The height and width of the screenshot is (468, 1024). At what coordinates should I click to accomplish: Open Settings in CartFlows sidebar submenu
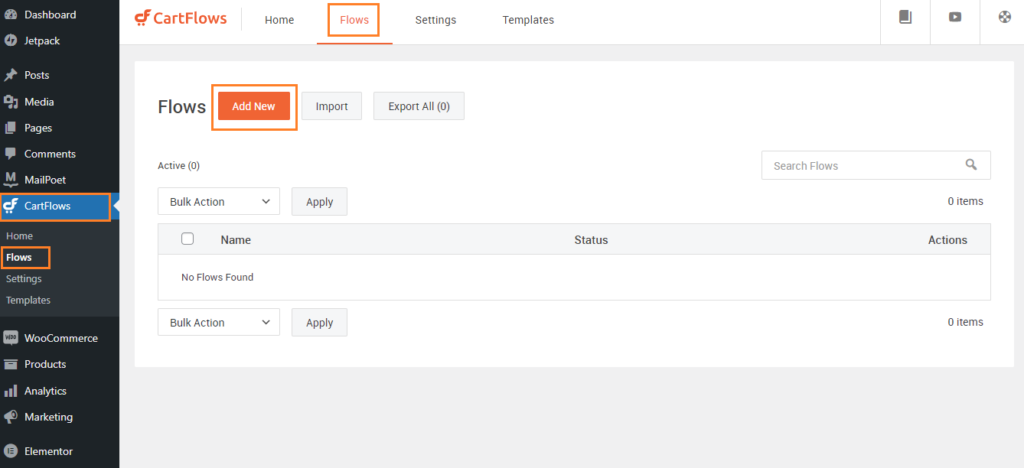click(24, 279)
